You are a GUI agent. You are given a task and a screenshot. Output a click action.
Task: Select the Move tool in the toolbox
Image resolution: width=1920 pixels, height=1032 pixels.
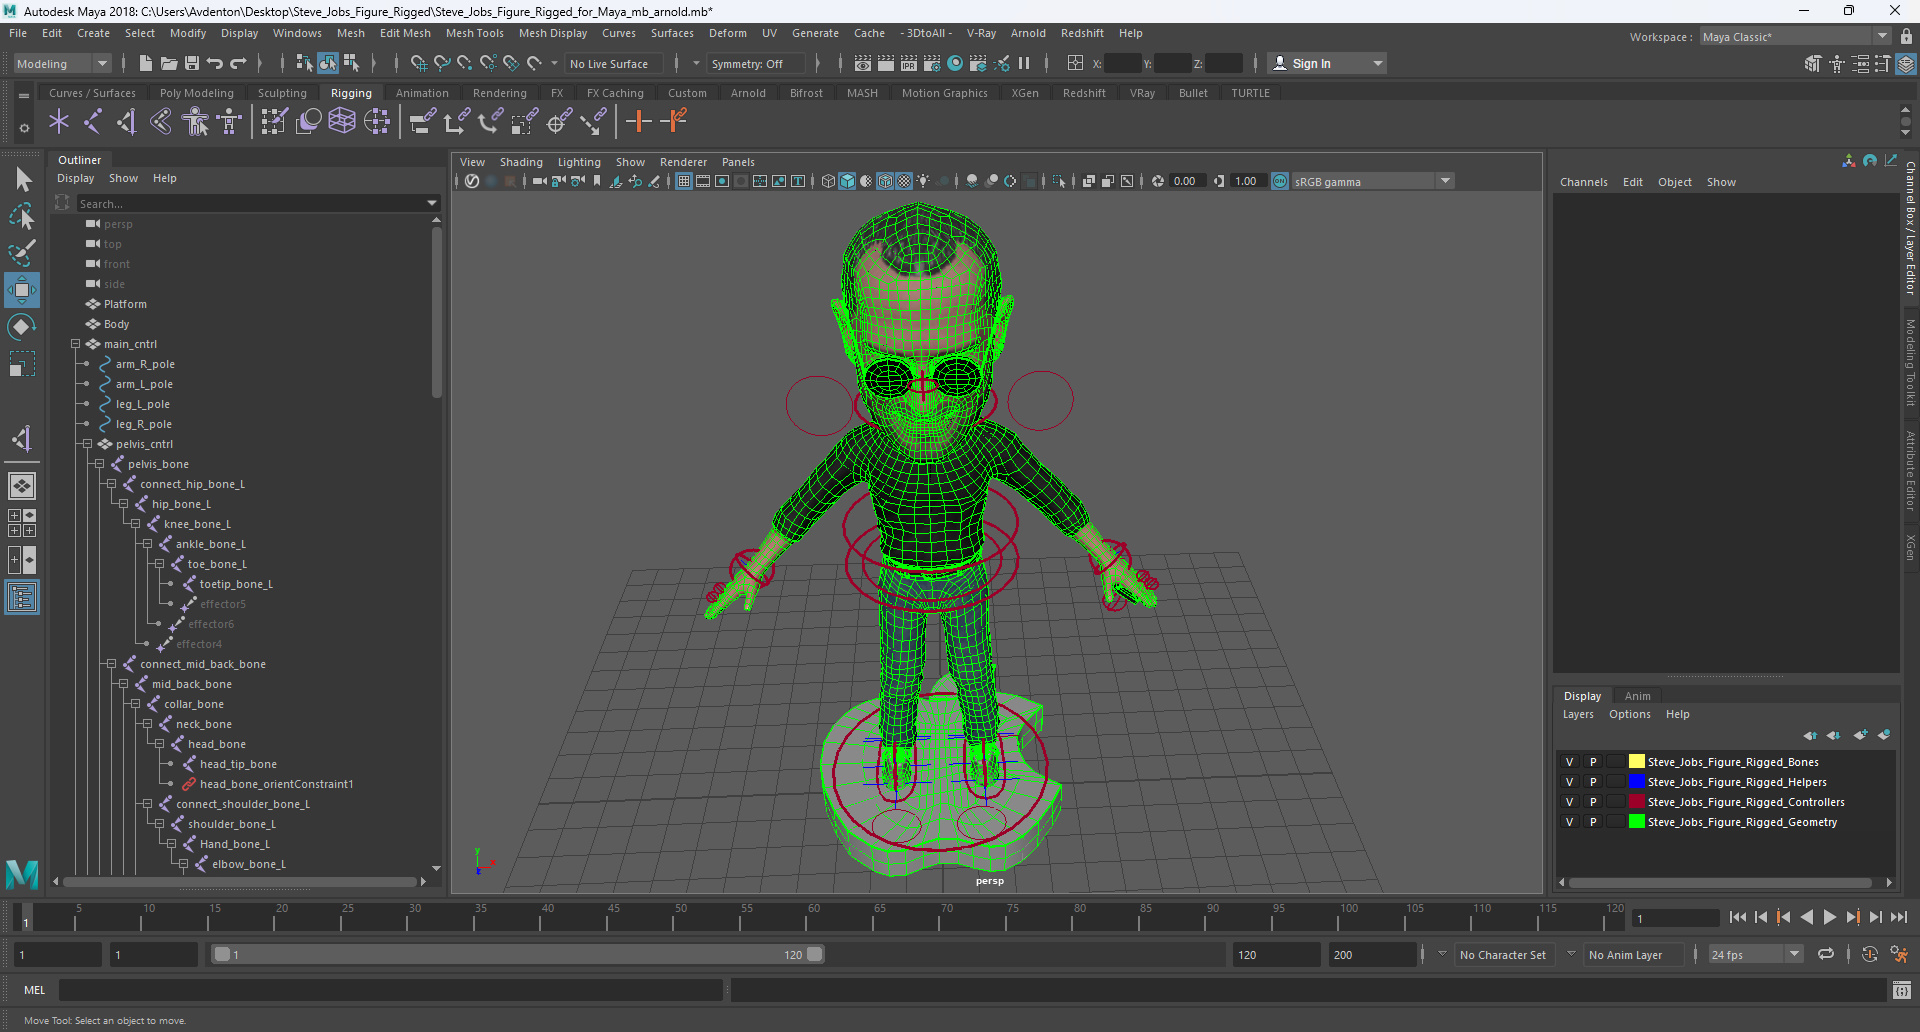point(22,291)
